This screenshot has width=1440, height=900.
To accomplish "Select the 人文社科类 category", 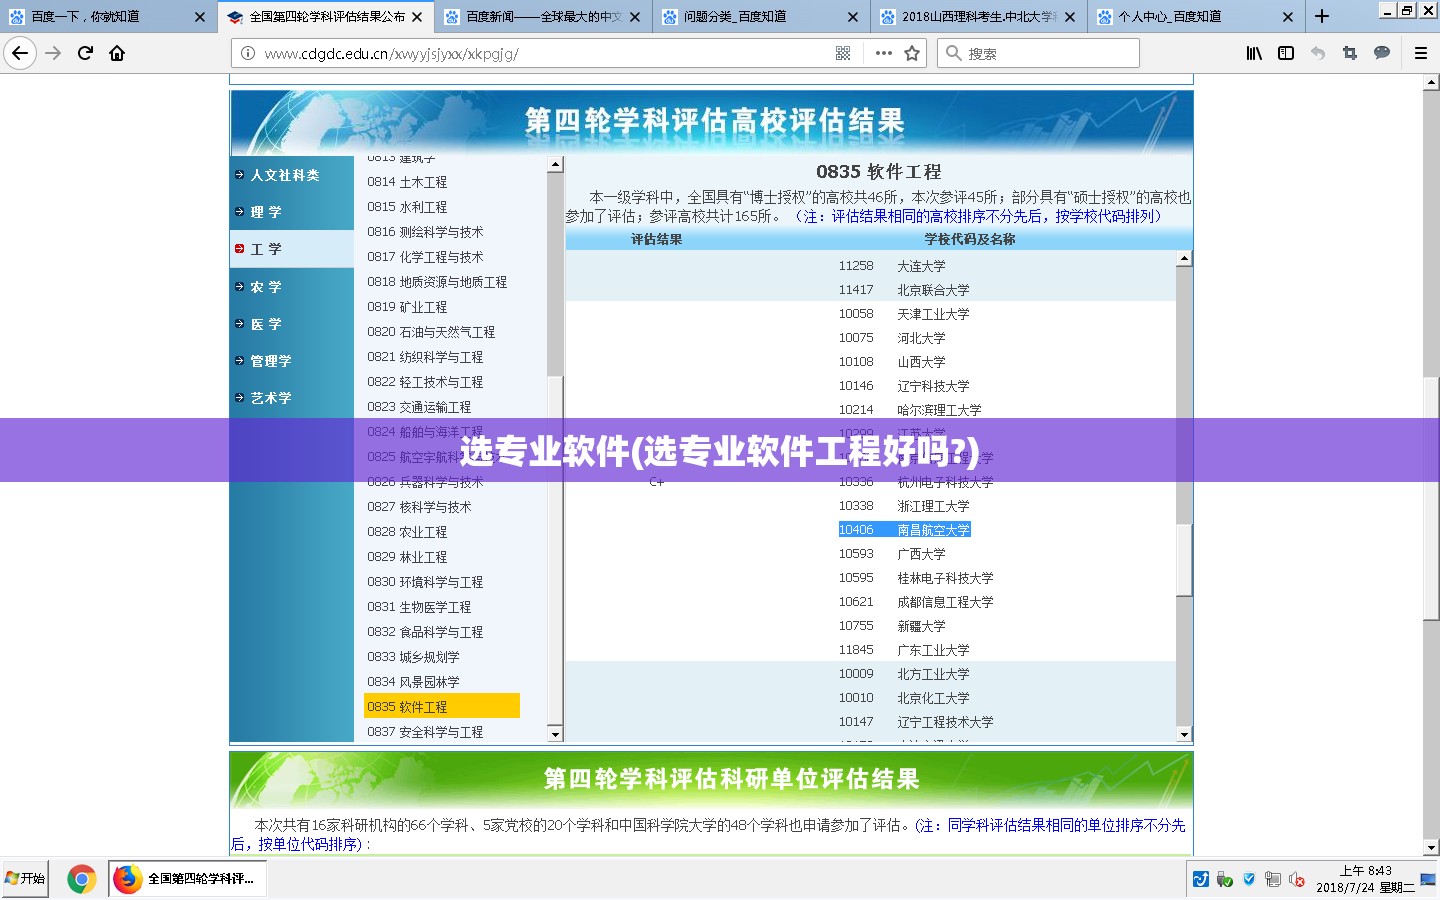I will pos(284,175).
